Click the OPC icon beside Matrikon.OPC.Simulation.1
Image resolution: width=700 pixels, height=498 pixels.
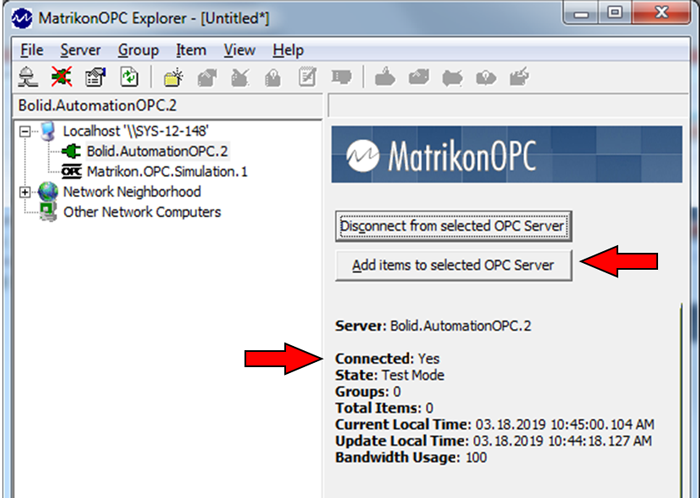[73, 171]
